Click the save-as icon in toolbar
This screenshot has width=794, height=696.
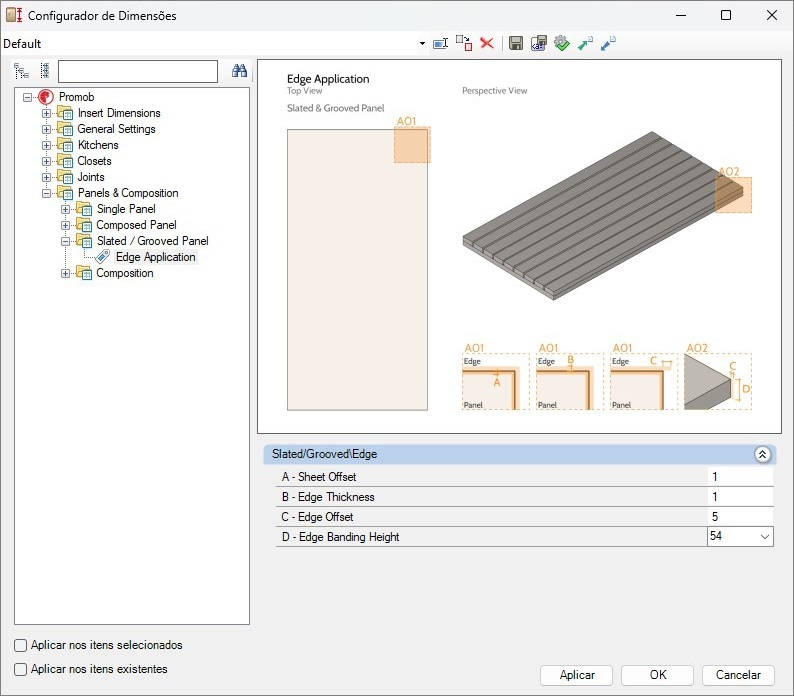[539, 43]
